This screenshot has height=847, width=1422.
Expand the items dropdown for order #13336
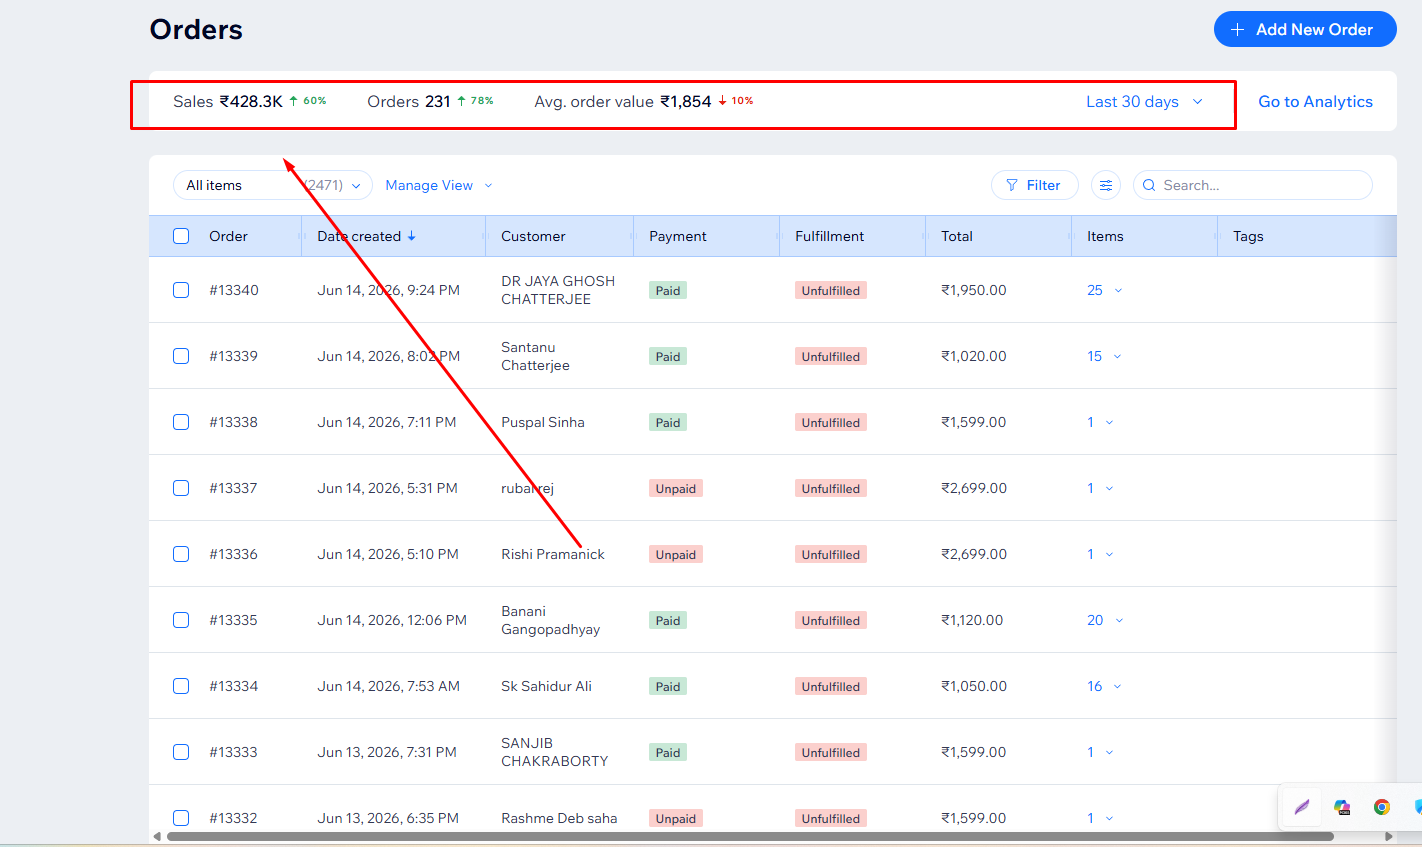[1100, 554]
